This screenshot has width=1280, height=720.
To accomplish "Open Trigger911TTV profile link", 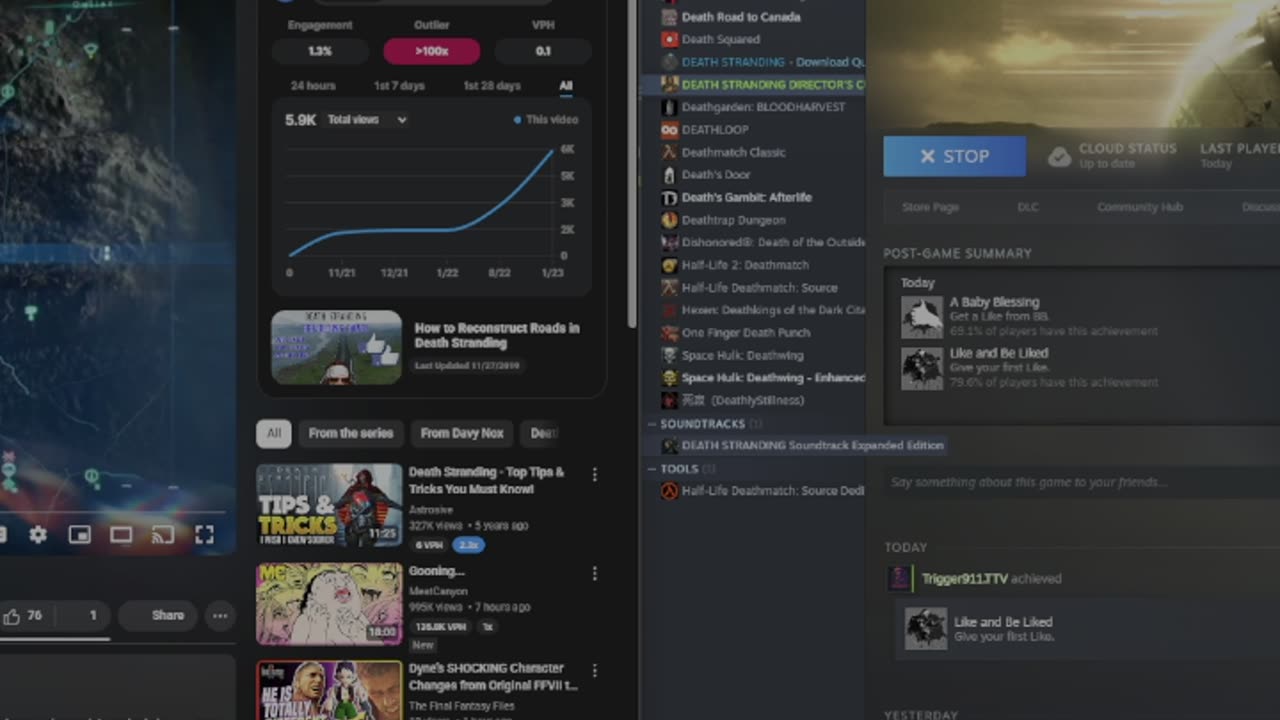I will (x=964, y=578).
